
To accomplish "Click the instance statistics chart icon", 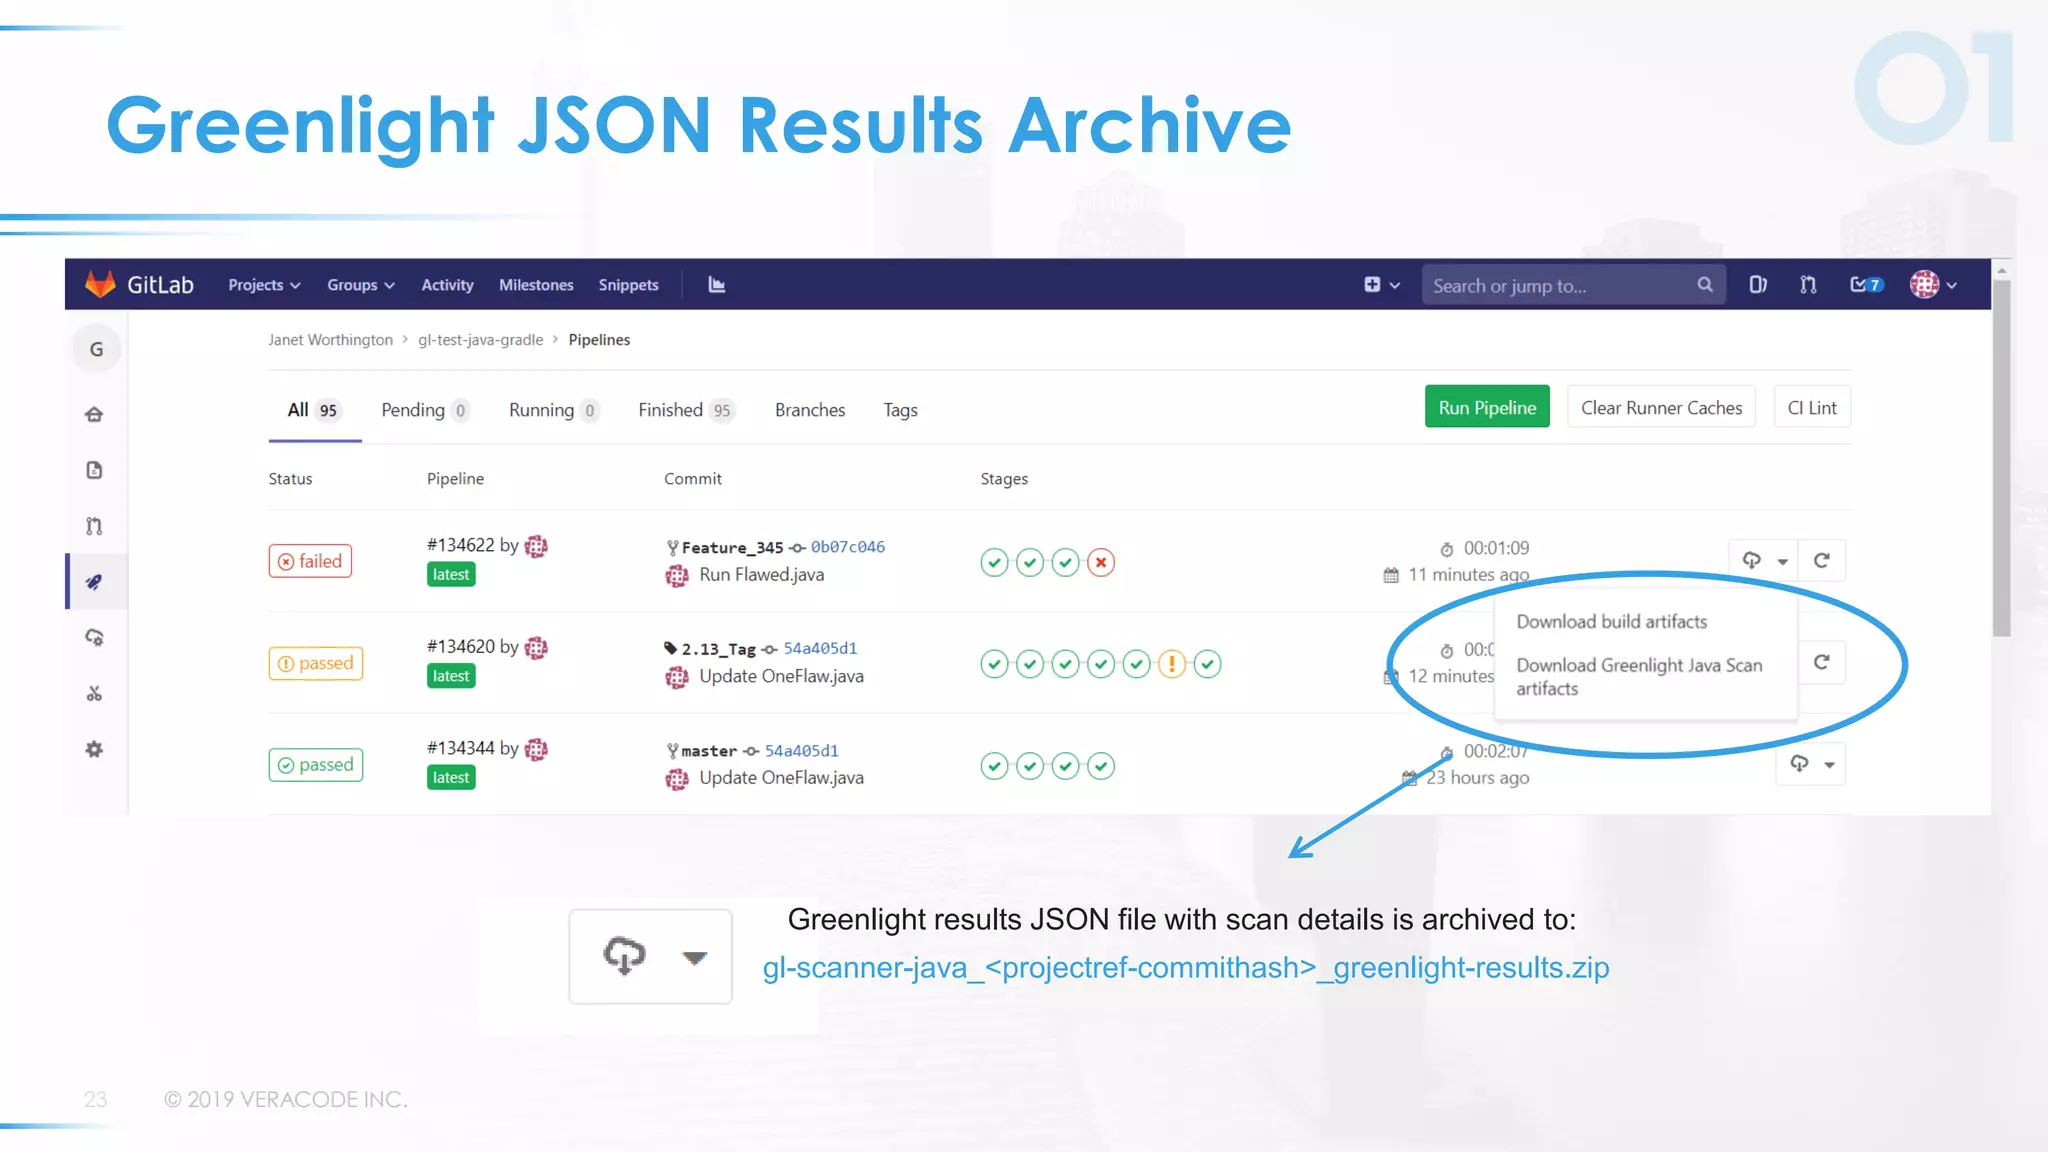I will pyautogui.click(x=716, y=285).
